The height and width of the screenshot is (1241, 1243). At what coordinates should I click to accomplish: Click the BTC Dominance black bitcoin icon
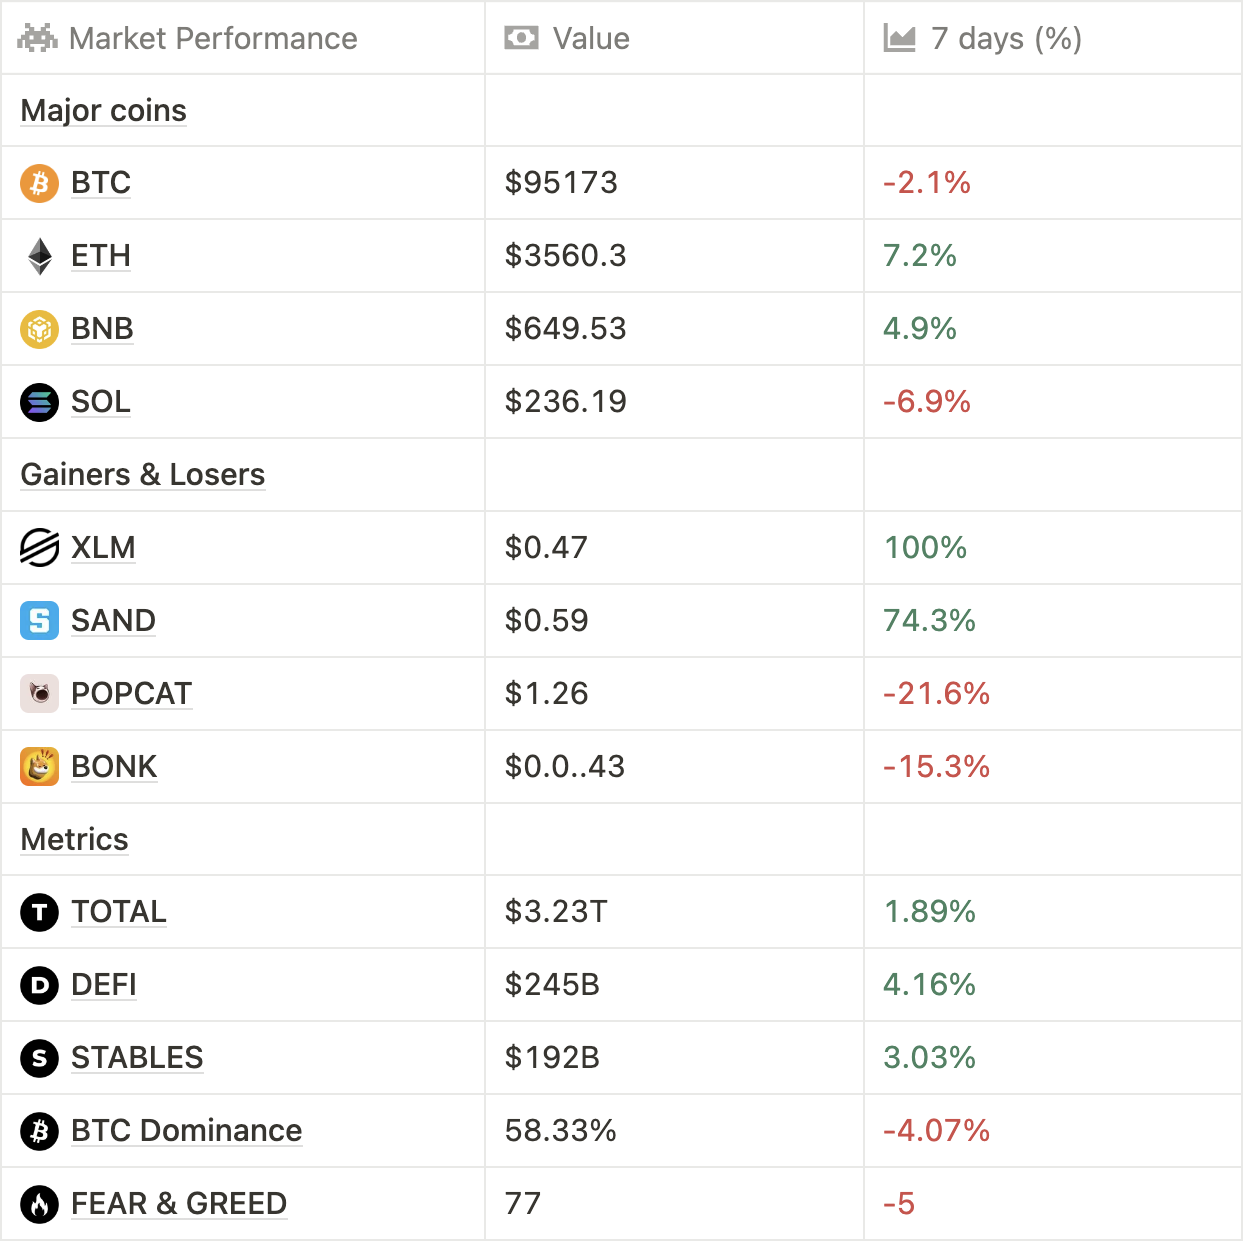pyautogui.click(x=39, y=1131)
